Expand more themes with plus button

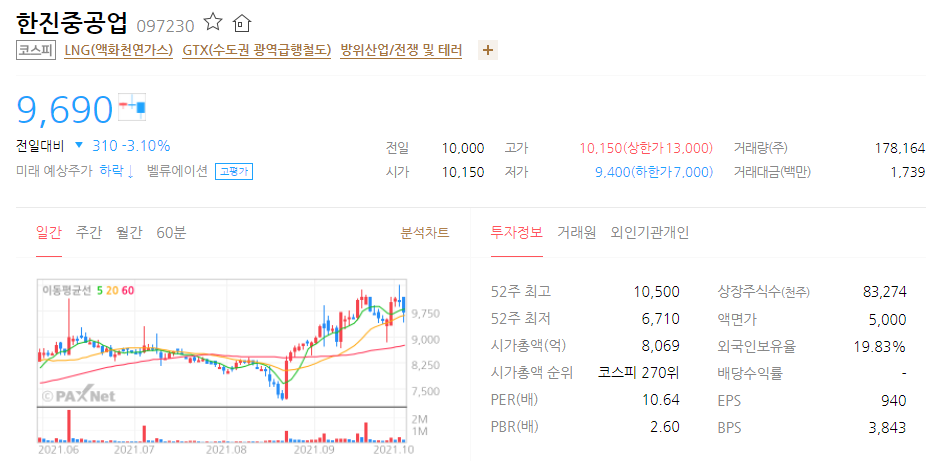pyautogui.click(x=488, y=50)
